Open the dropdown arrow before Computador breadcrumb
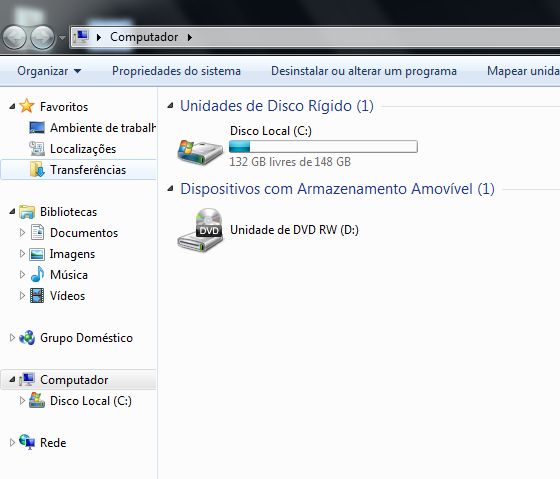The height and width of the screenshot is (479, 560). (99, 37)
